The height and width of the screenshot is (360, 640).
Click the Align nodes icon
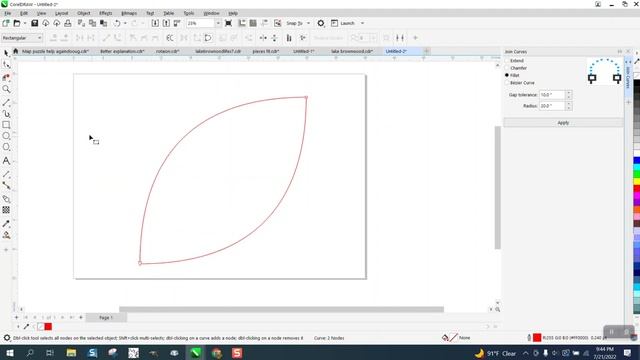pyautogui.click(x=289, y=38)
